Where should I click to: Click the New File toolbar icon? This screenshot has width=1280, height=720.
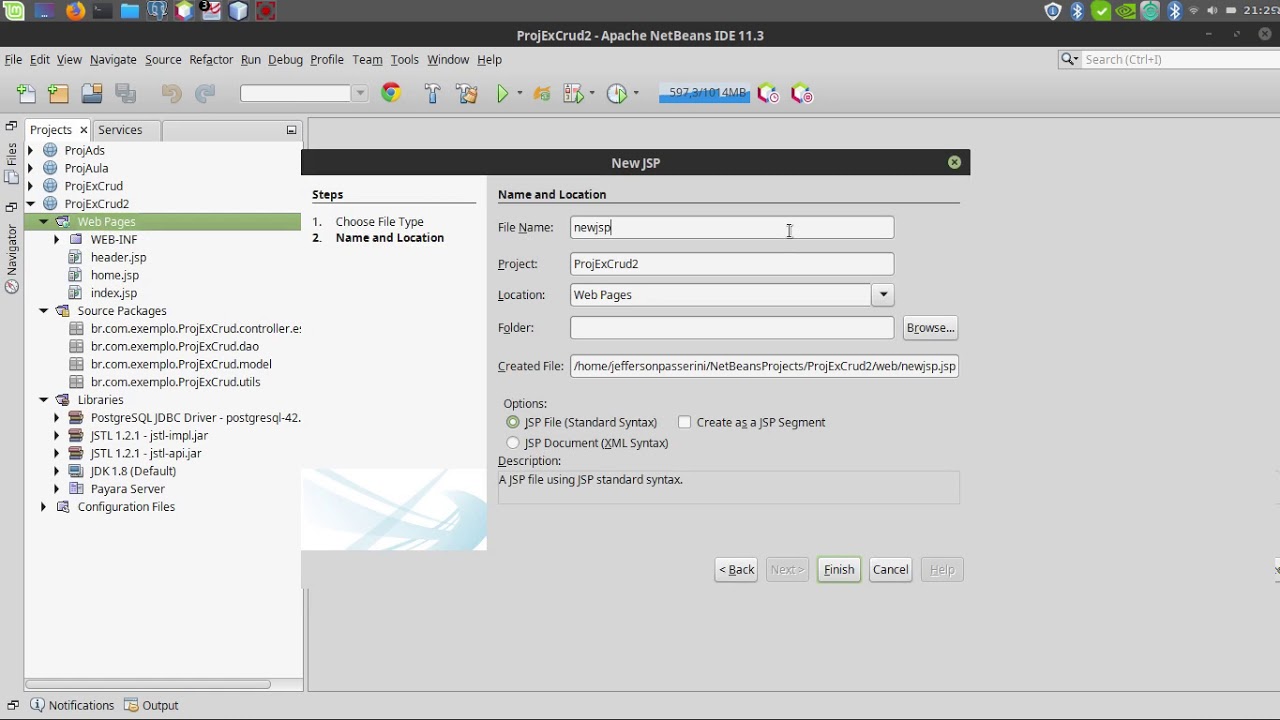click(x=26, y=94)
